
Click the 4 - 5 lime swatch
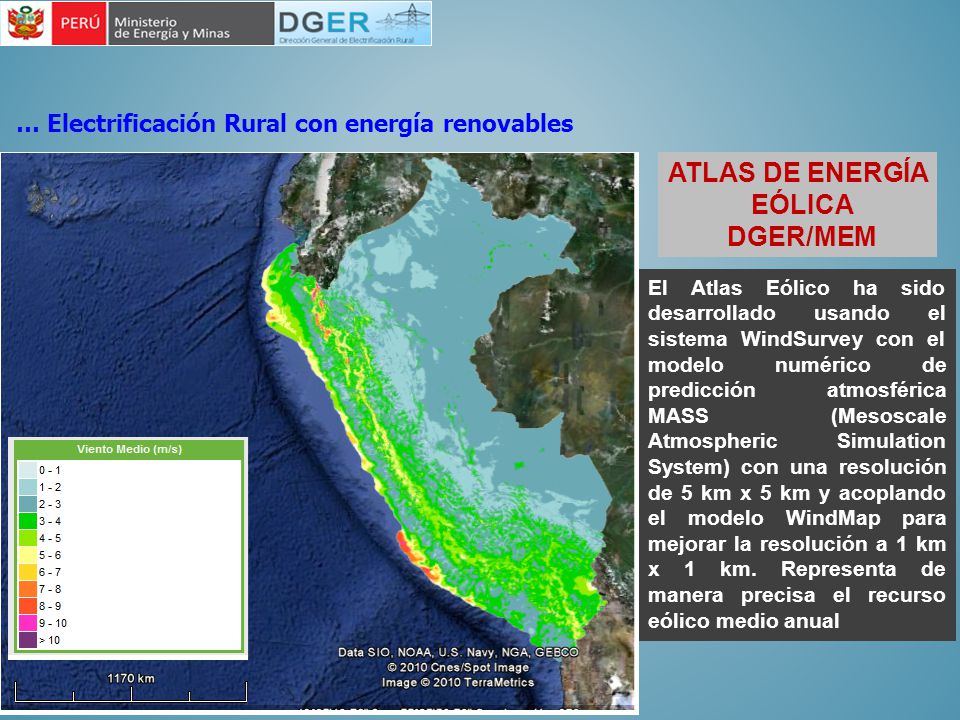(x=28, y=538)
